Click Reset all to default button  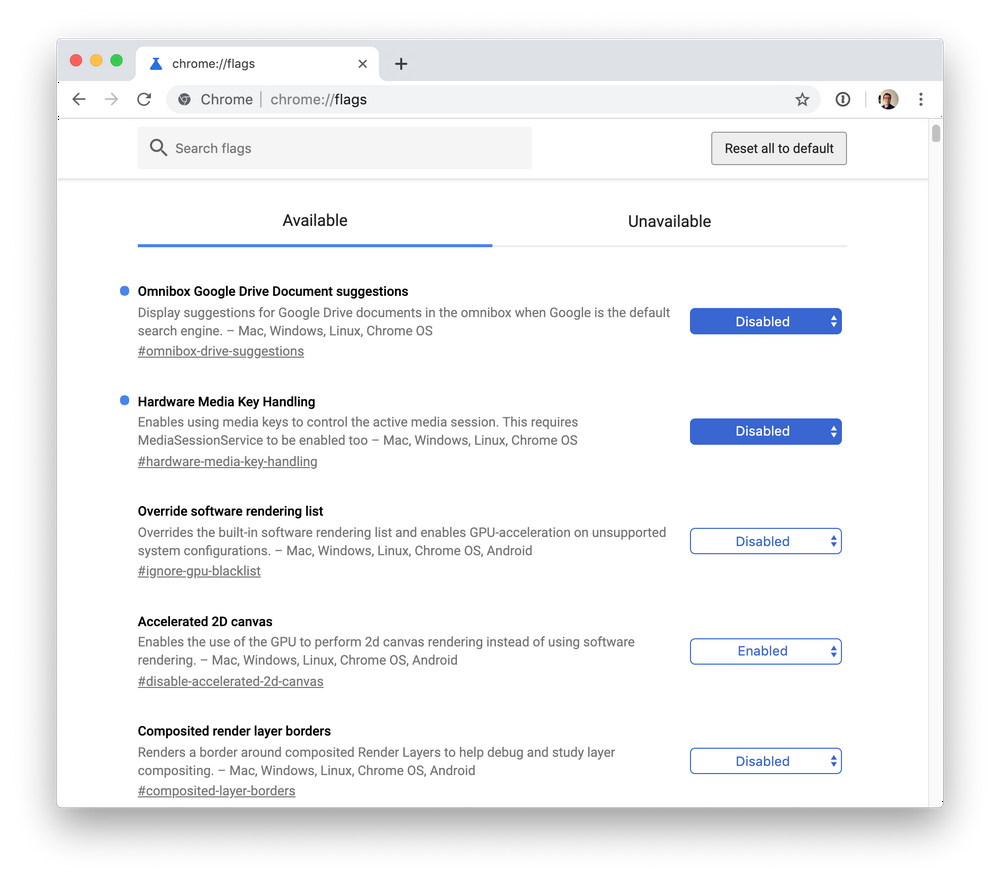779,148
